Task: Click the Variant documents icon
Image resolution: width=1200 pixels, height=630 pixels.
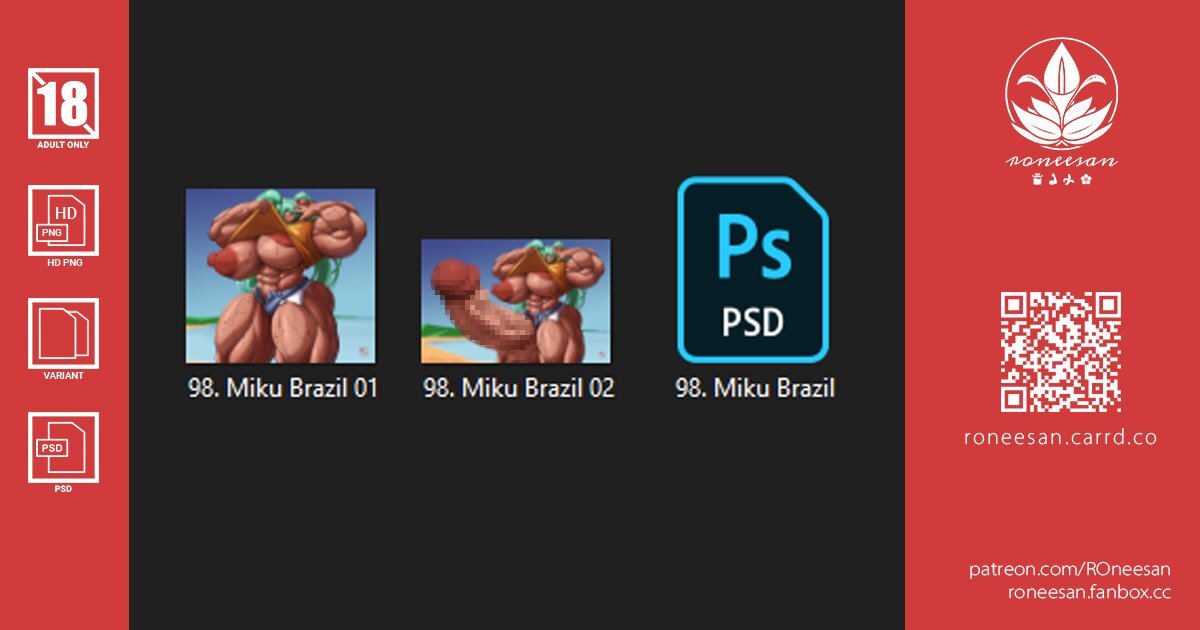Action: coord(63,334)
